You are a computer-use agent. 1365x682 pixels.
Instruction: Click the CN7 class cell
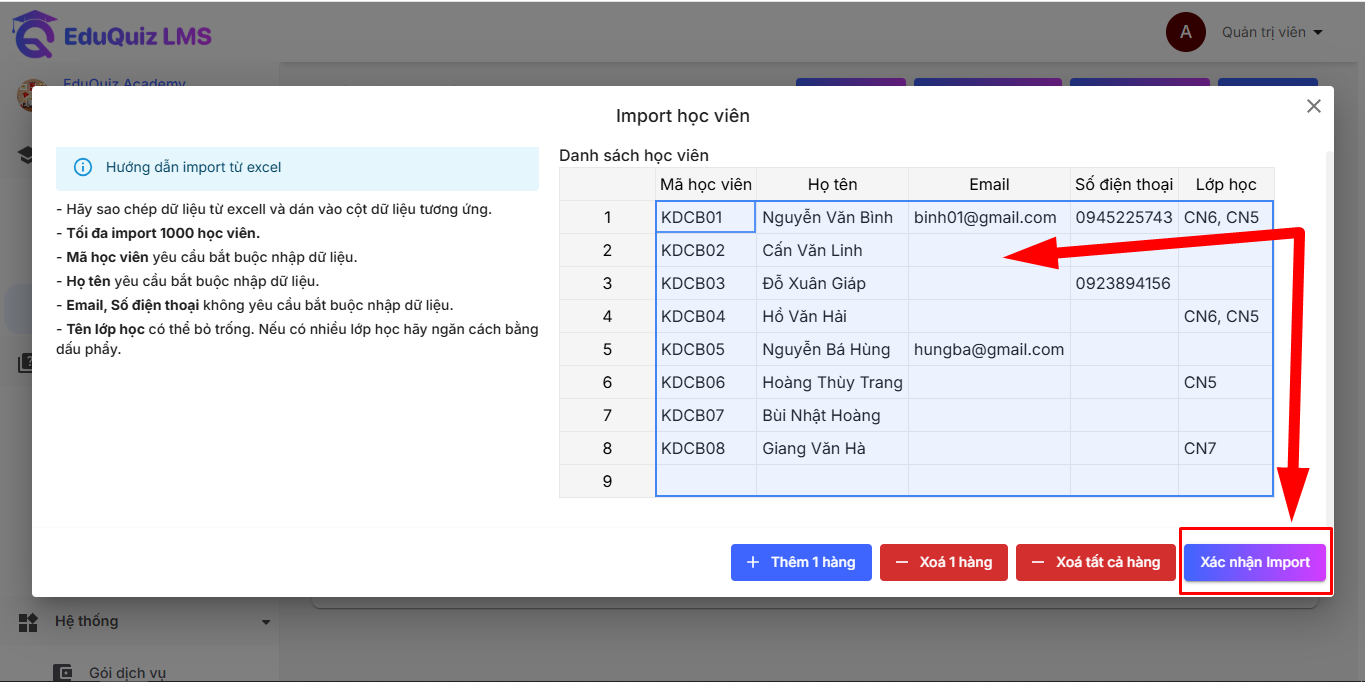pos(1226,448)
